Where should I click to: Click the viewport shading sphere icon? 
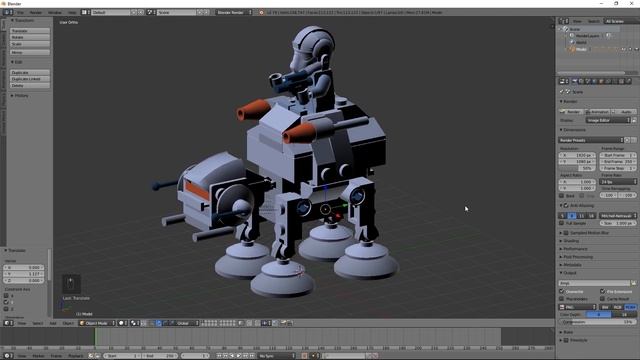point(121,323)
